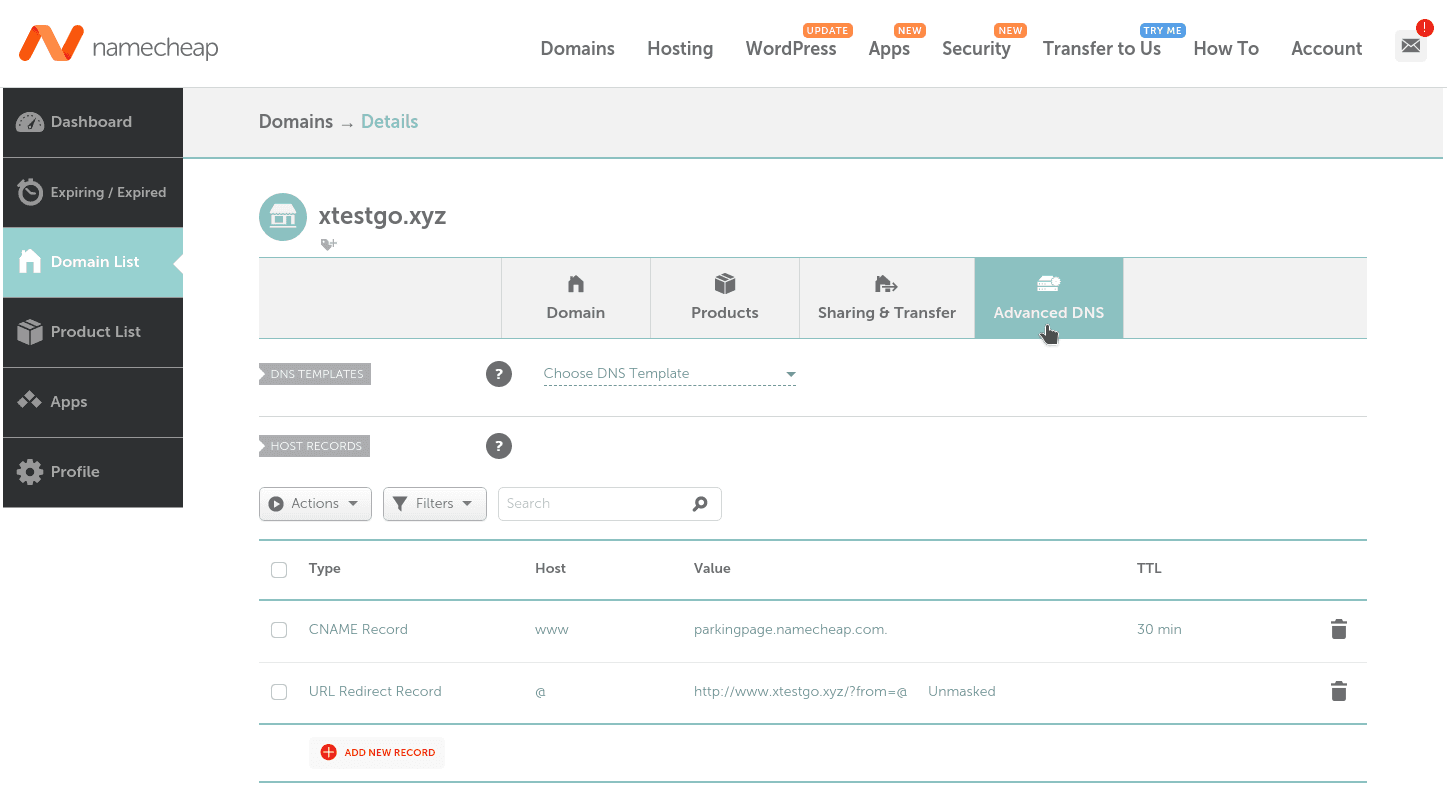Open the Actions dropdown

click(x=315, y=504)
